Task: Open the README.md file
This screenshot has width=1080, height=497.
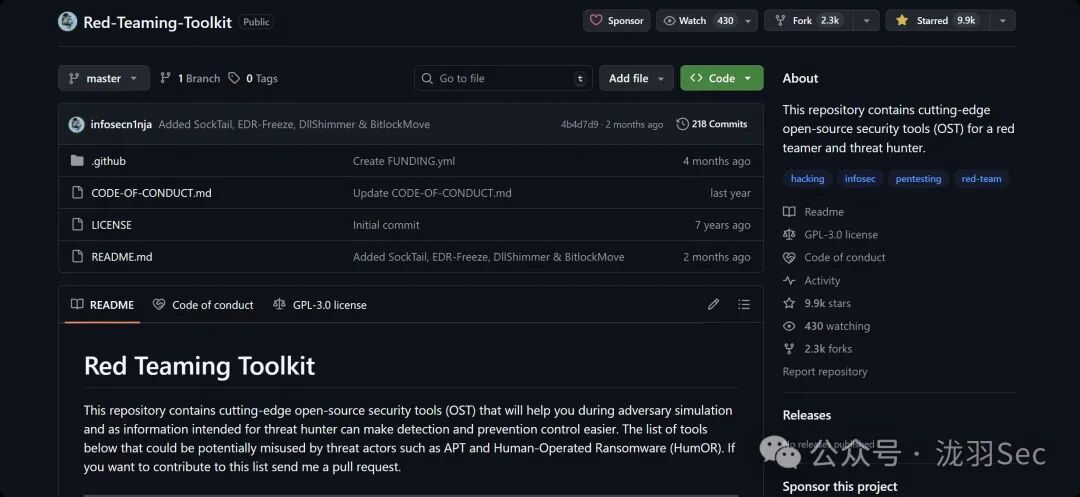Action: (x=122, y=257)
